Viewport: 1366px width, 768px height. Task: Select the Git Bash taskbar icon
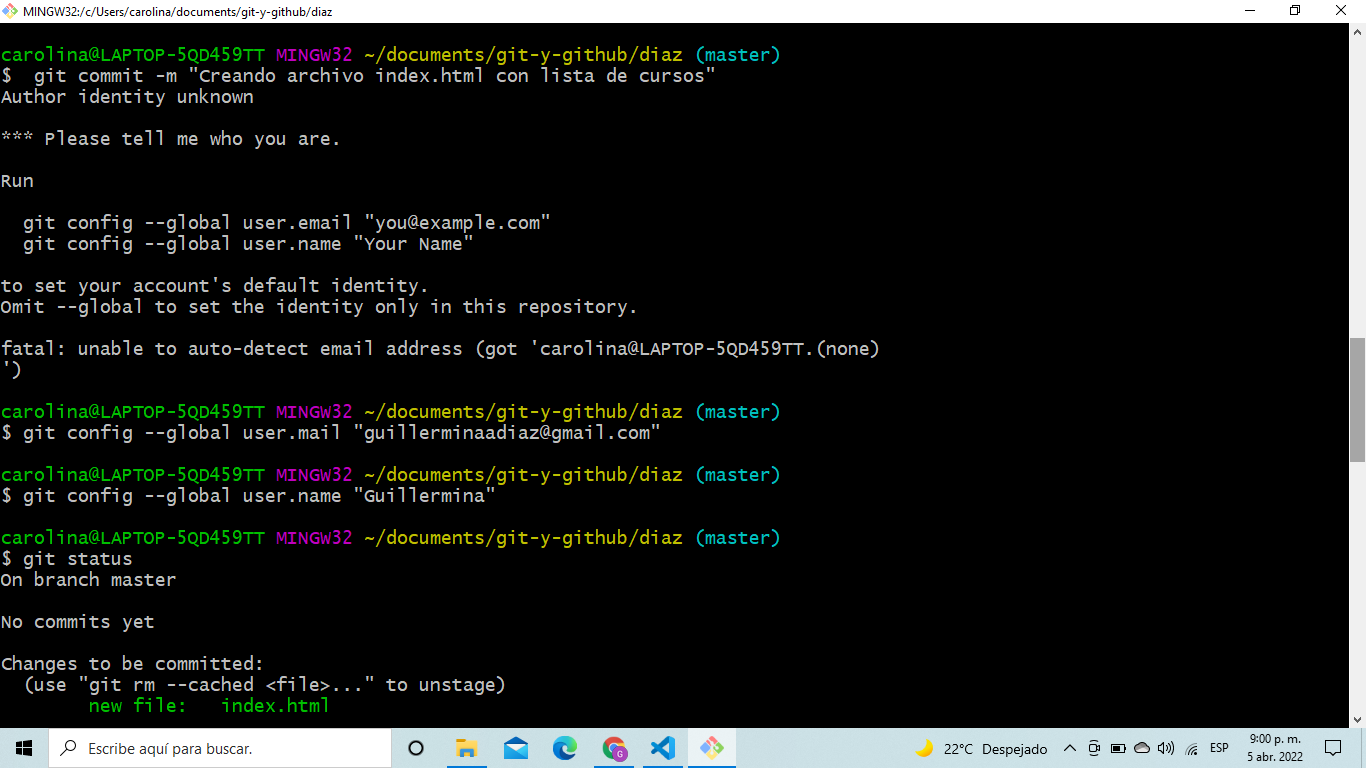coord(712,748)
